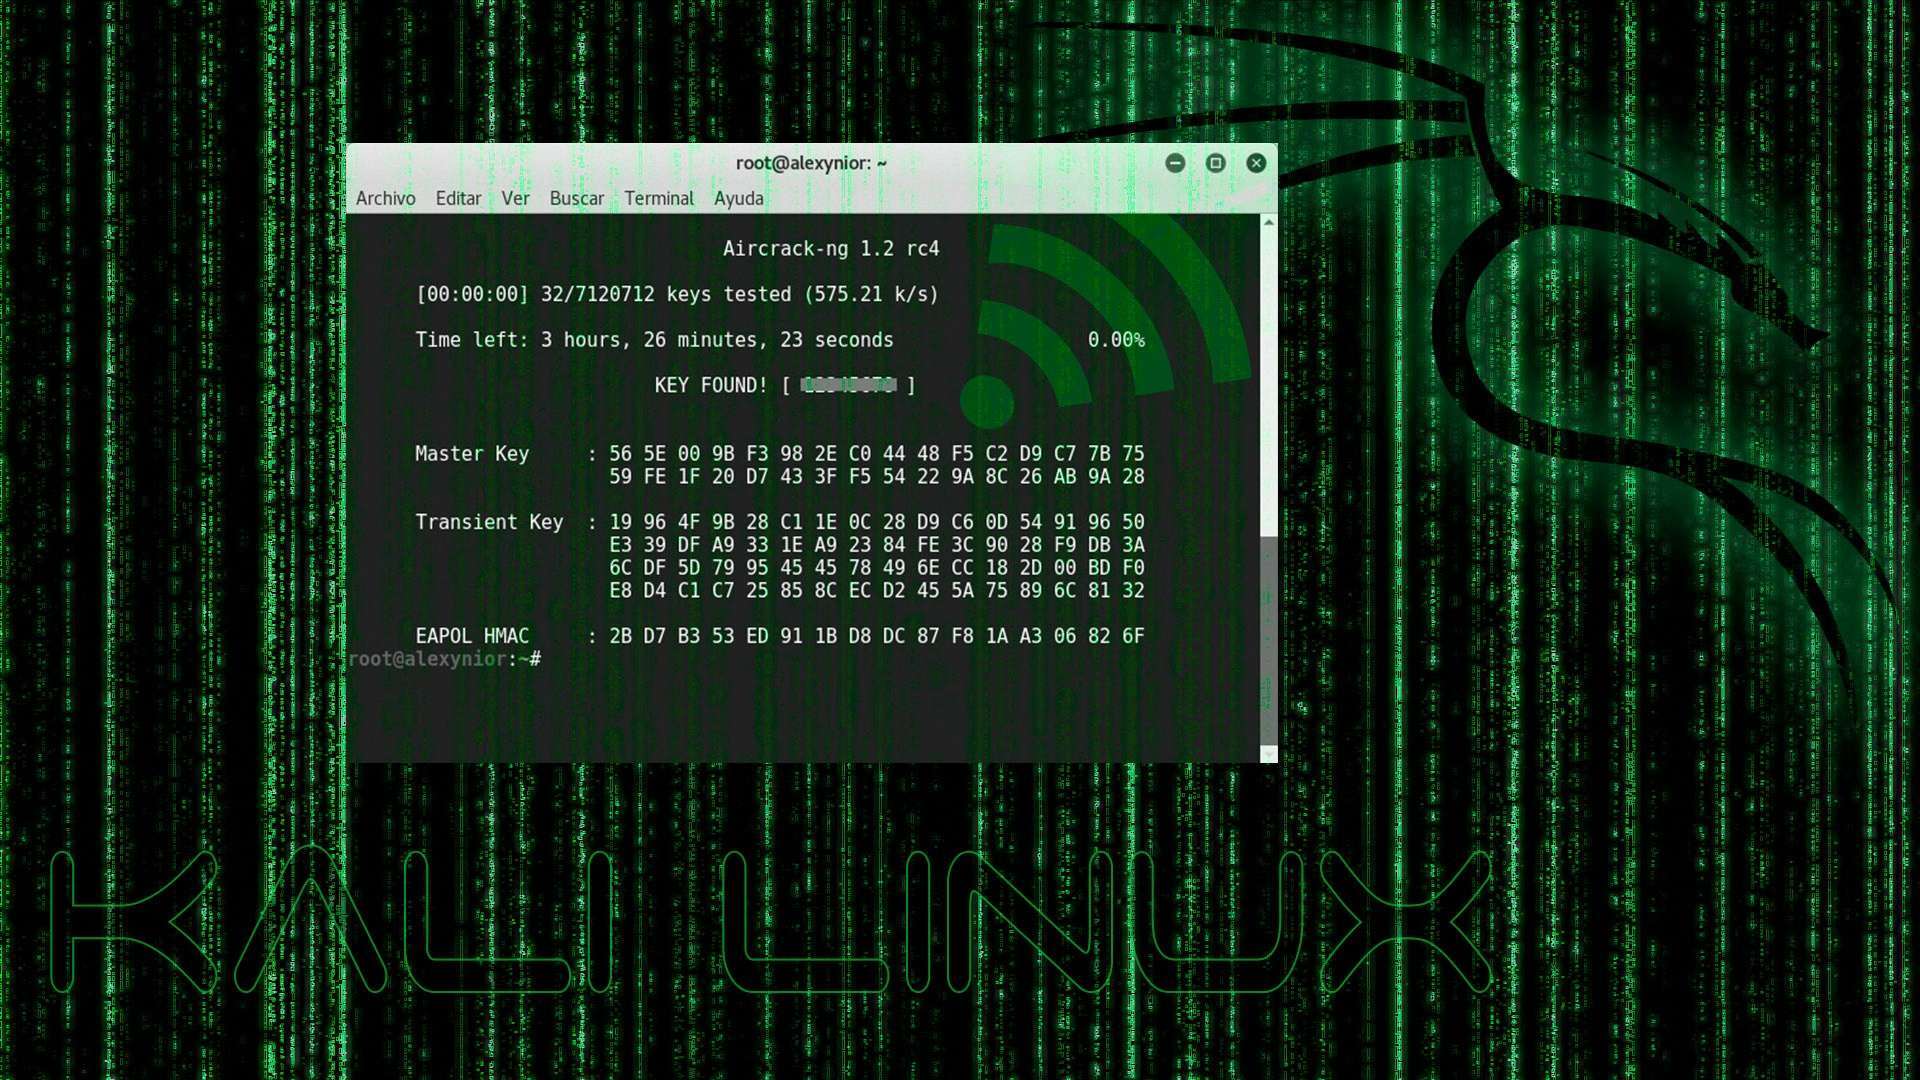Click the close X circle icon
Screen dimensions: 1920x1080
(1256, 163)
